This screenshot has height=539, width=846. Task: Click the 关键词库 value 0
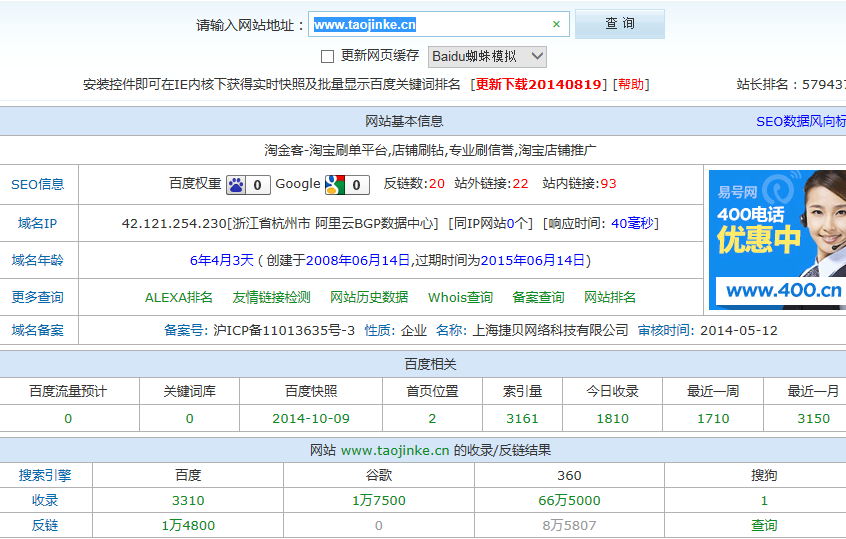189,419
